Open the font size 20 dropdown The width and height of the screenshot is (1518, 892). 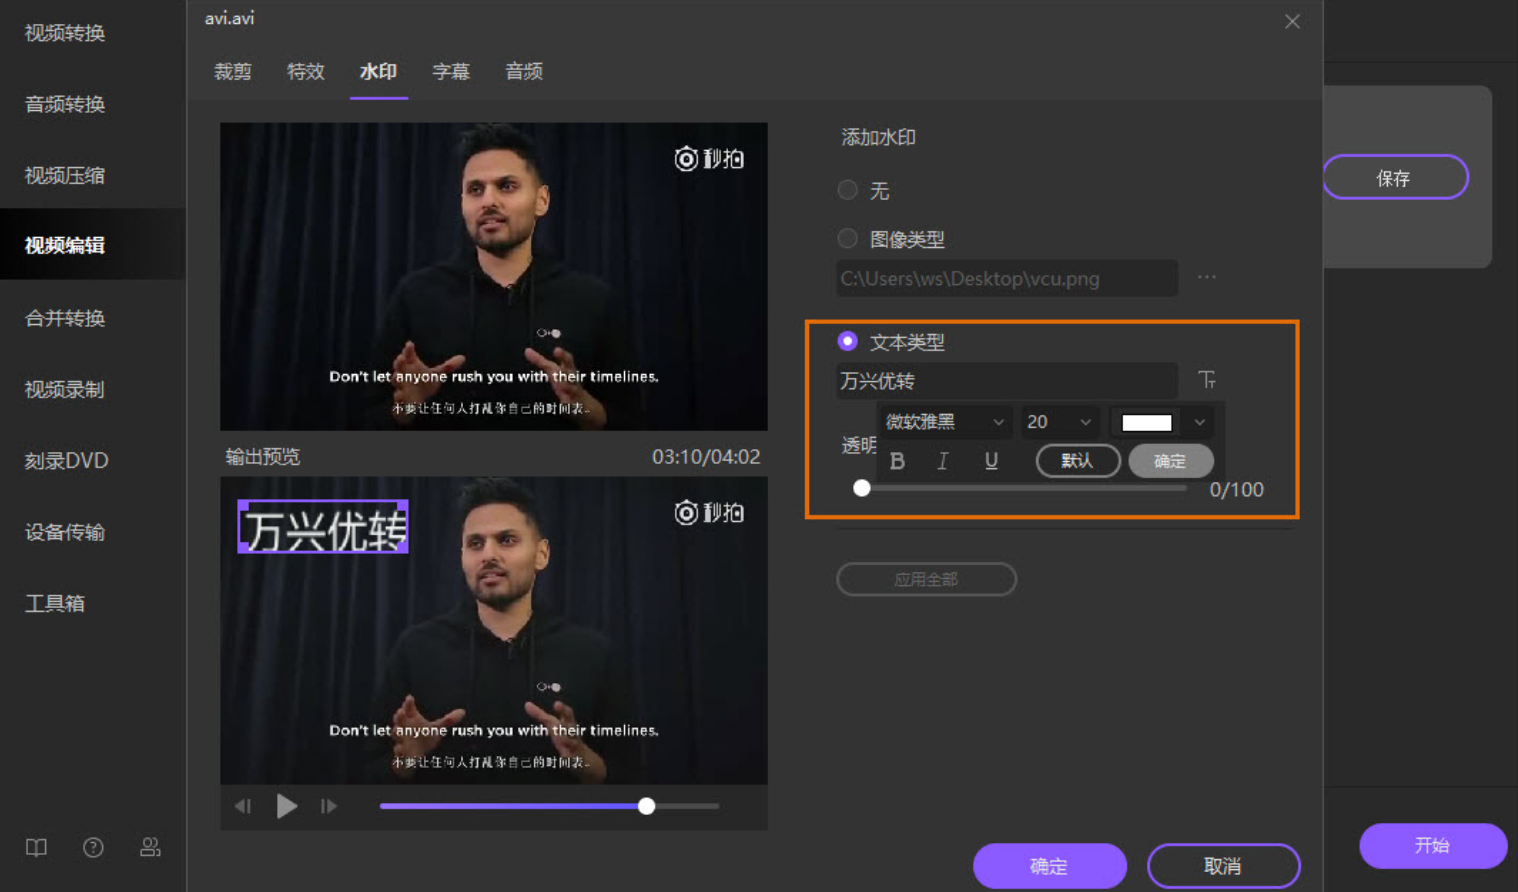[1059, 422]
